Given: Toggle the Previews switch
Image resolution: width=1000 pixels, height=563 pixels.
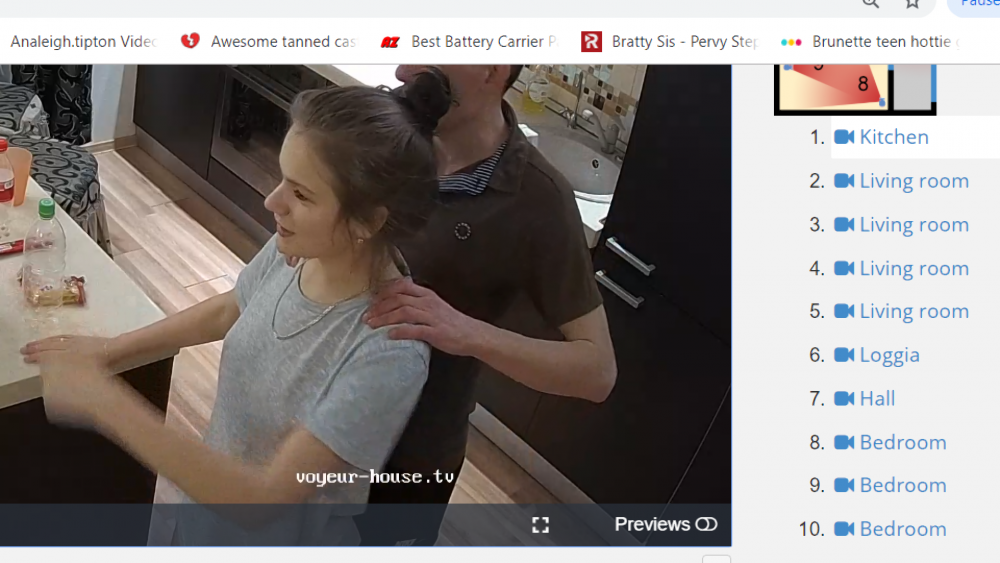Looking at the screenshot, I should (706, 525).
